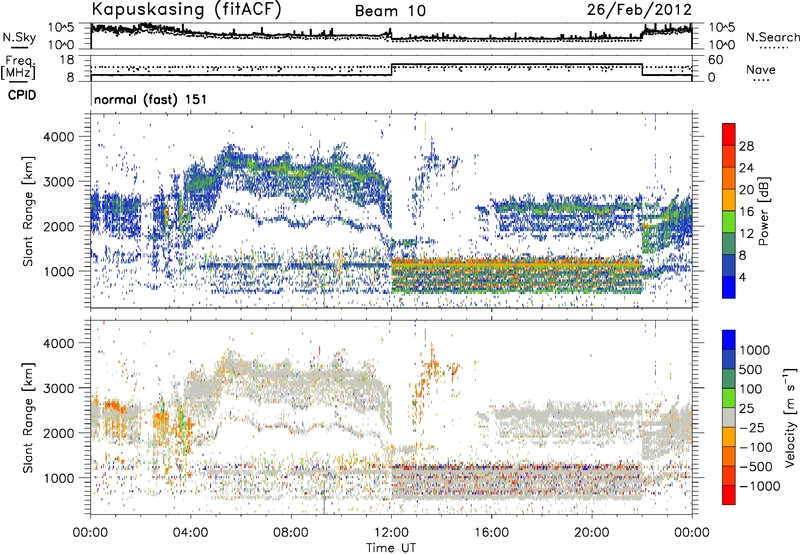Viewport: 800px width, 554px height.
Task: Click the '1000' value on Velocity scale
Action: [755, 350]
